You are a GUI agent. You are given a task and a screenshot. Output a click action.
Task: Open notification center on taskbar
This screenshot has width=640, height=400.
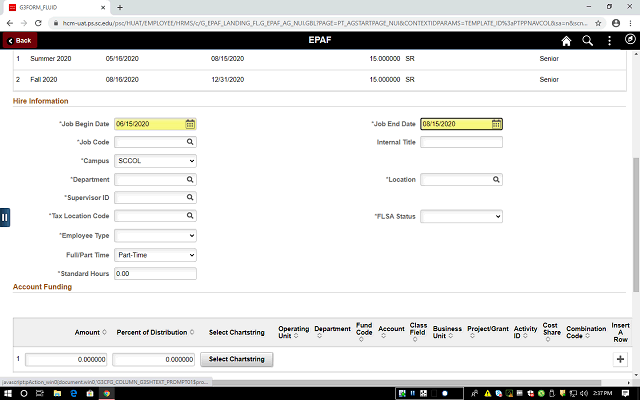[x=625, y=393]
